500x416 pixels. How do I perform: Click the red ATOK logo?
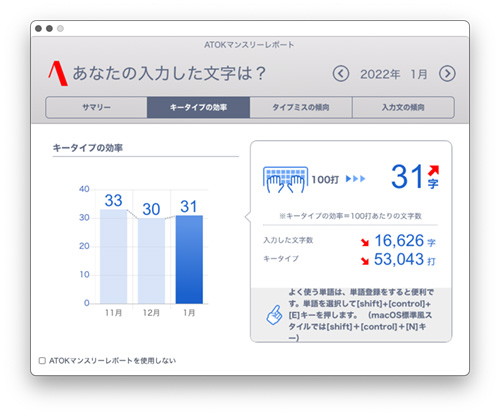click(x=58, y=73)
